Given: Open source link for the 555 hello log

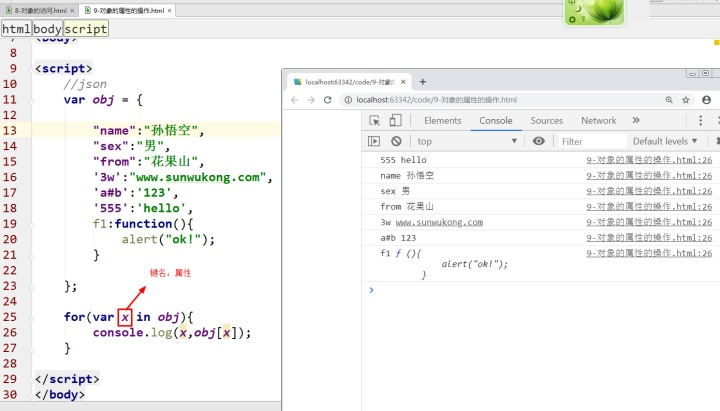Looking at the screenshot, I should point(649,160).
